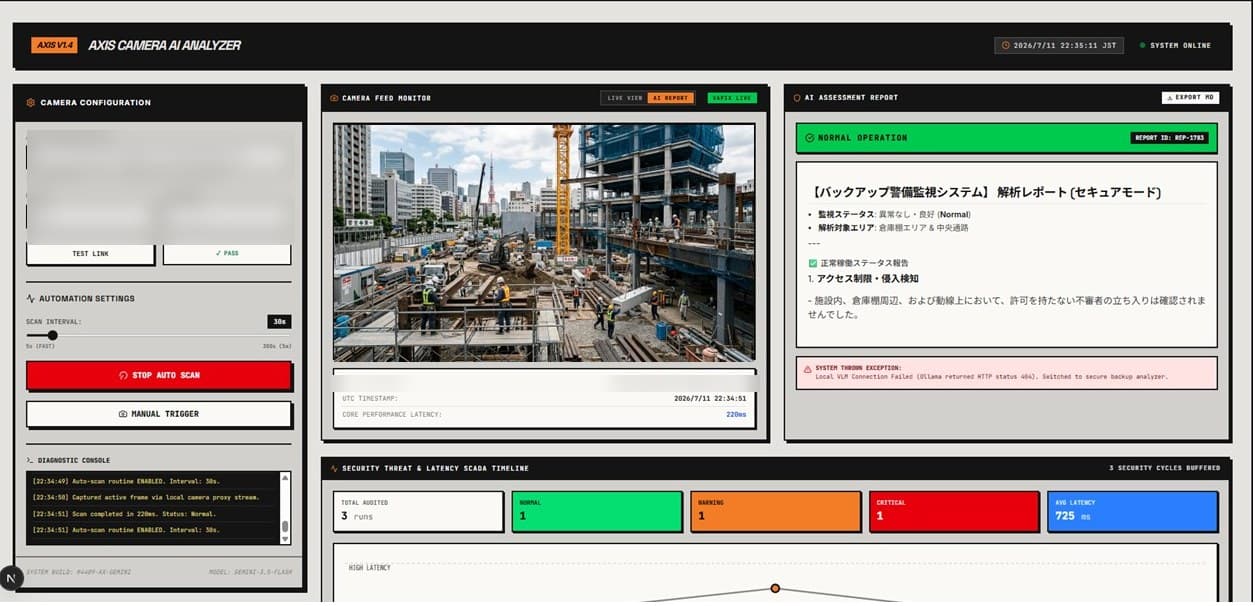Click the 'Model: Gemini-3.5-Flash' footer text
1255x606 pixels.
point(251,572)
